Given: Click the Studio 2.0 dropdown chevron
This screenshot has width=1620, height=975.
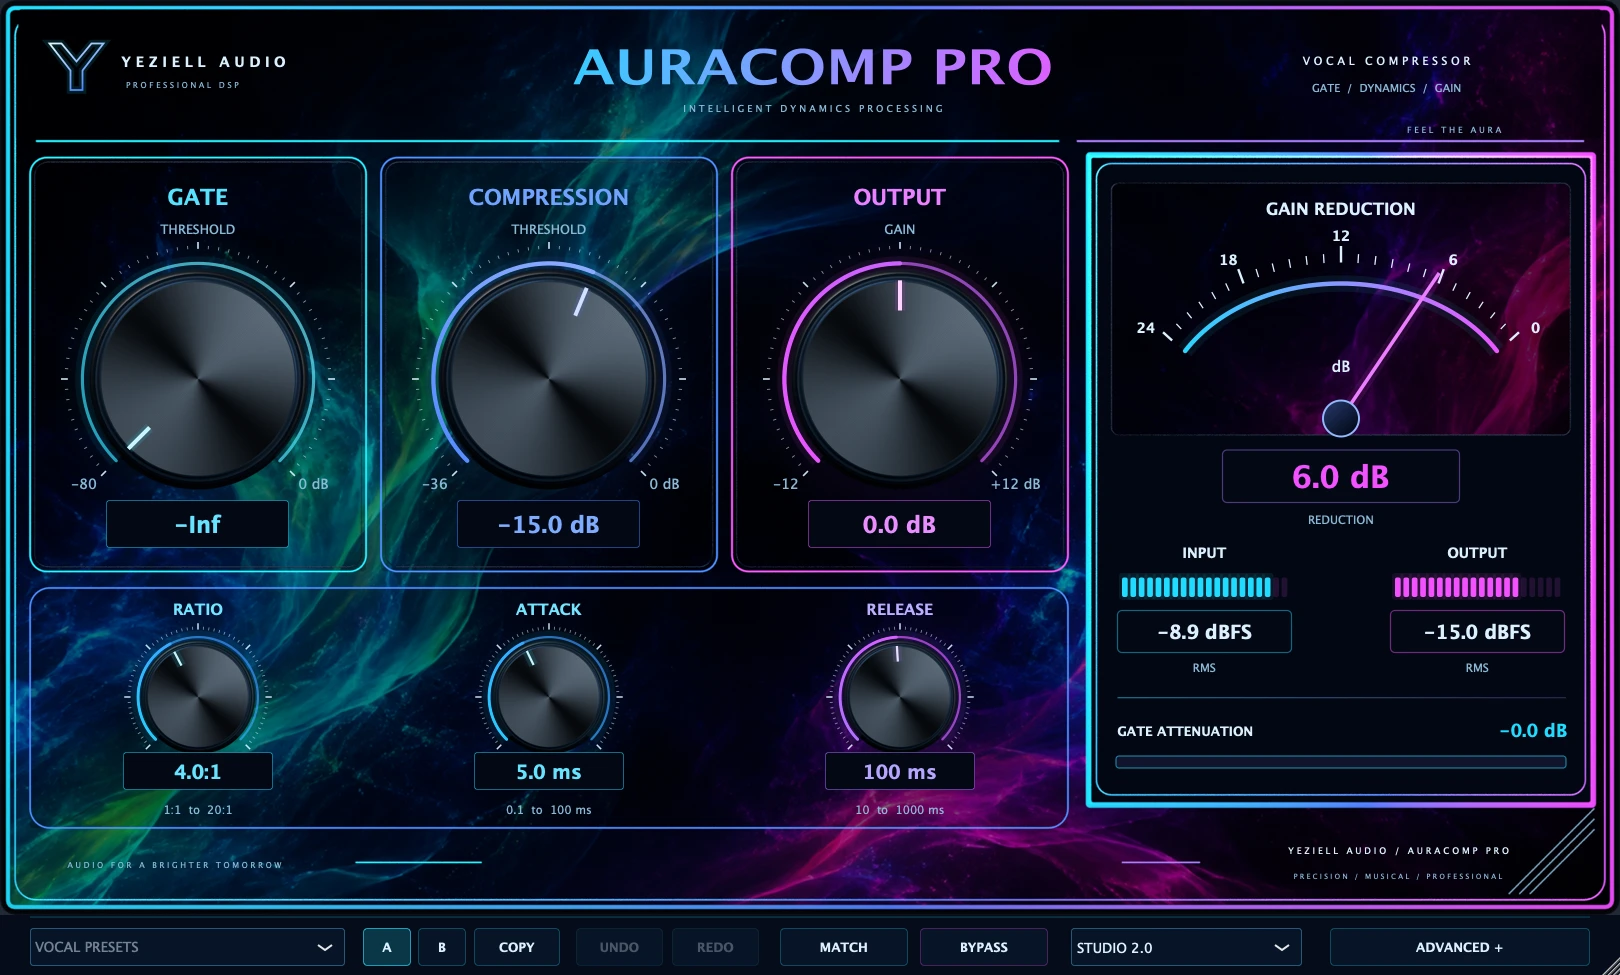Looking at the screenshot, I should click(1281, 947).
